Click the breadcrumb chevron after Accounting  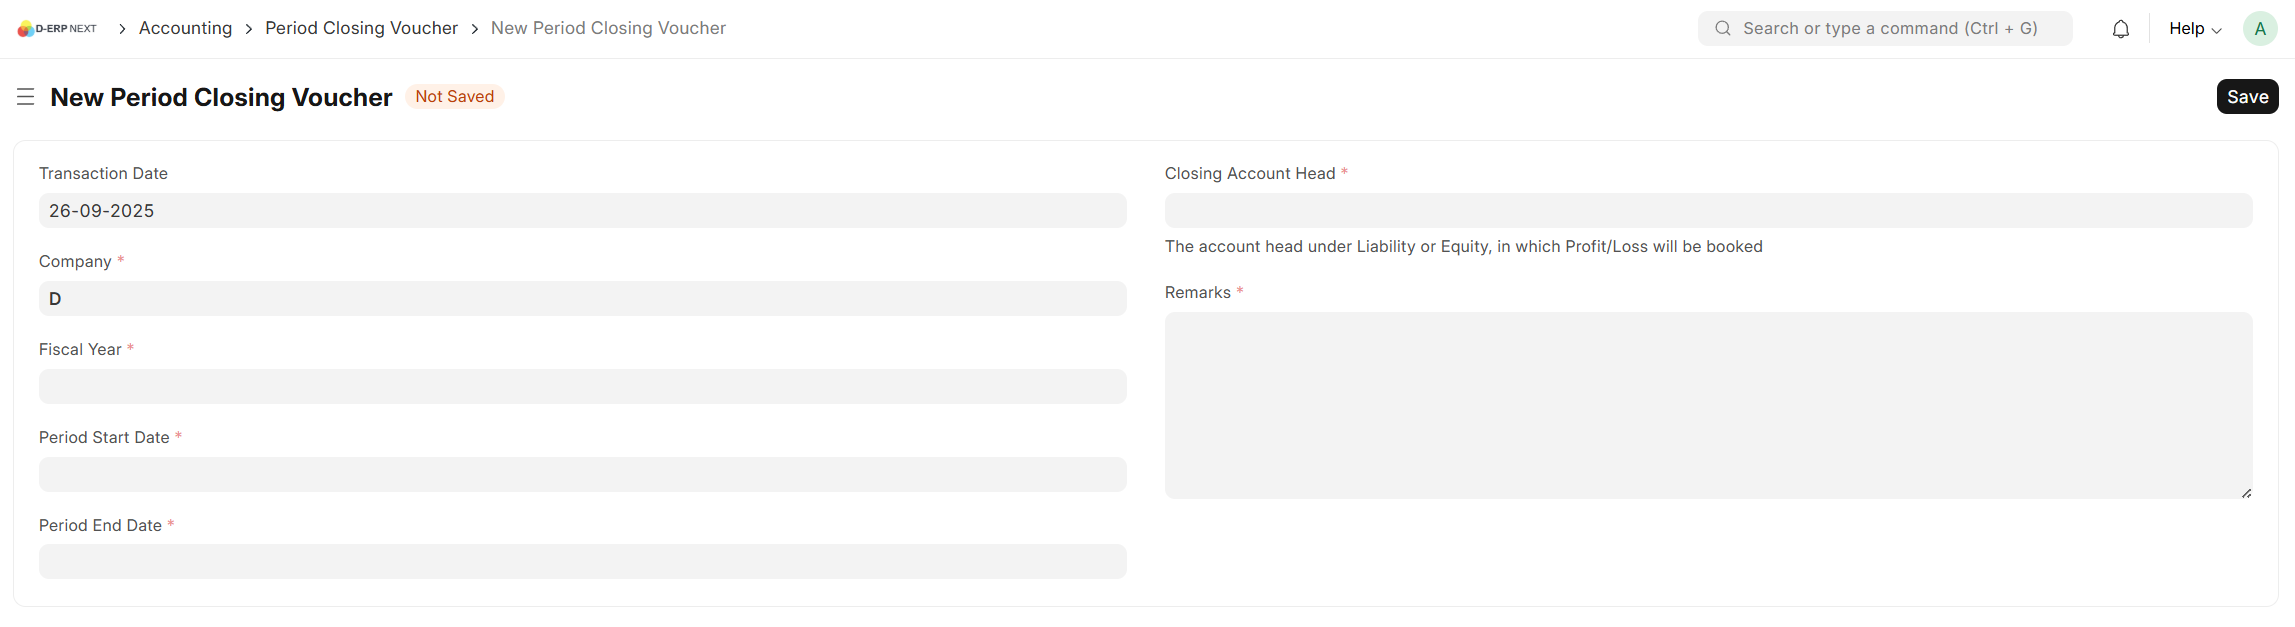(247, 29)
